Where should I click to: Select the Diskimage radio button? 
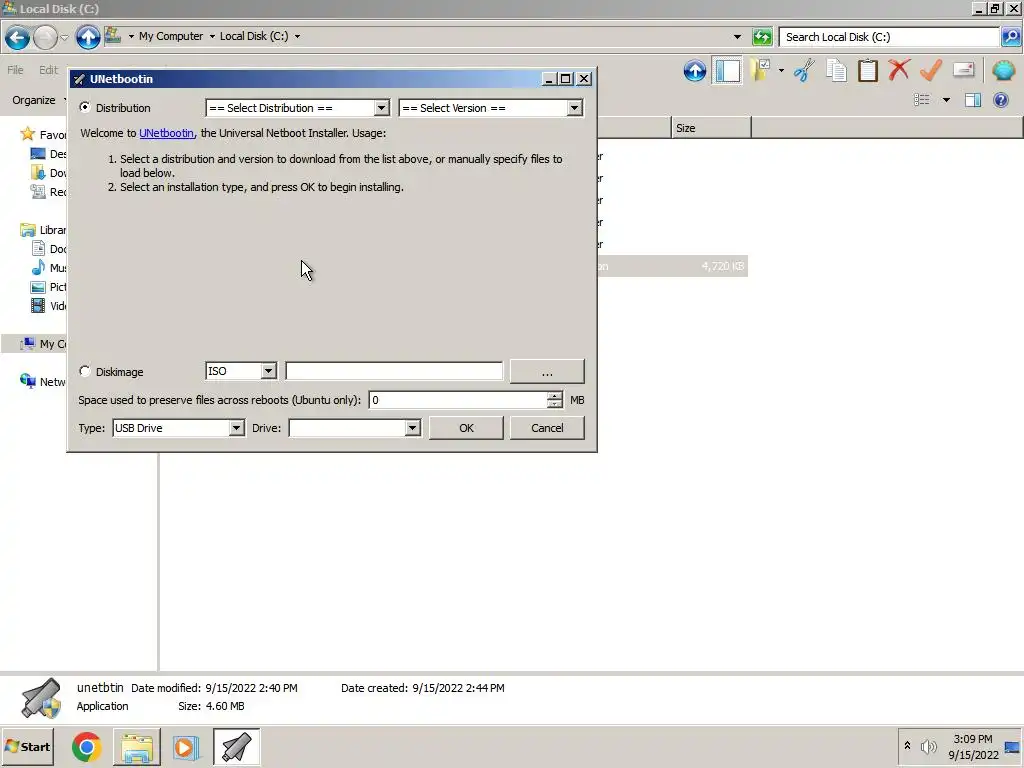click(85, 371)
